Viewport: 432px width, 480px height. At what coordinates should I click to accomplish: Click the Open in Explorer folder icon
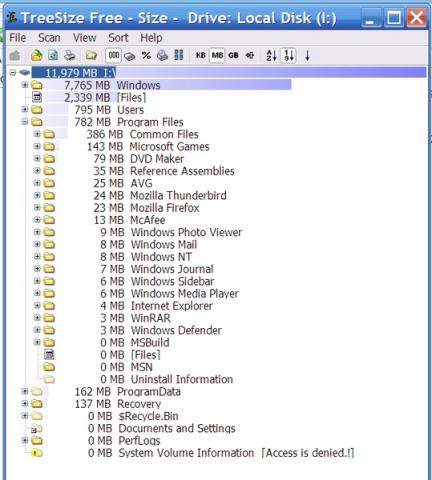tap(91, 55)
